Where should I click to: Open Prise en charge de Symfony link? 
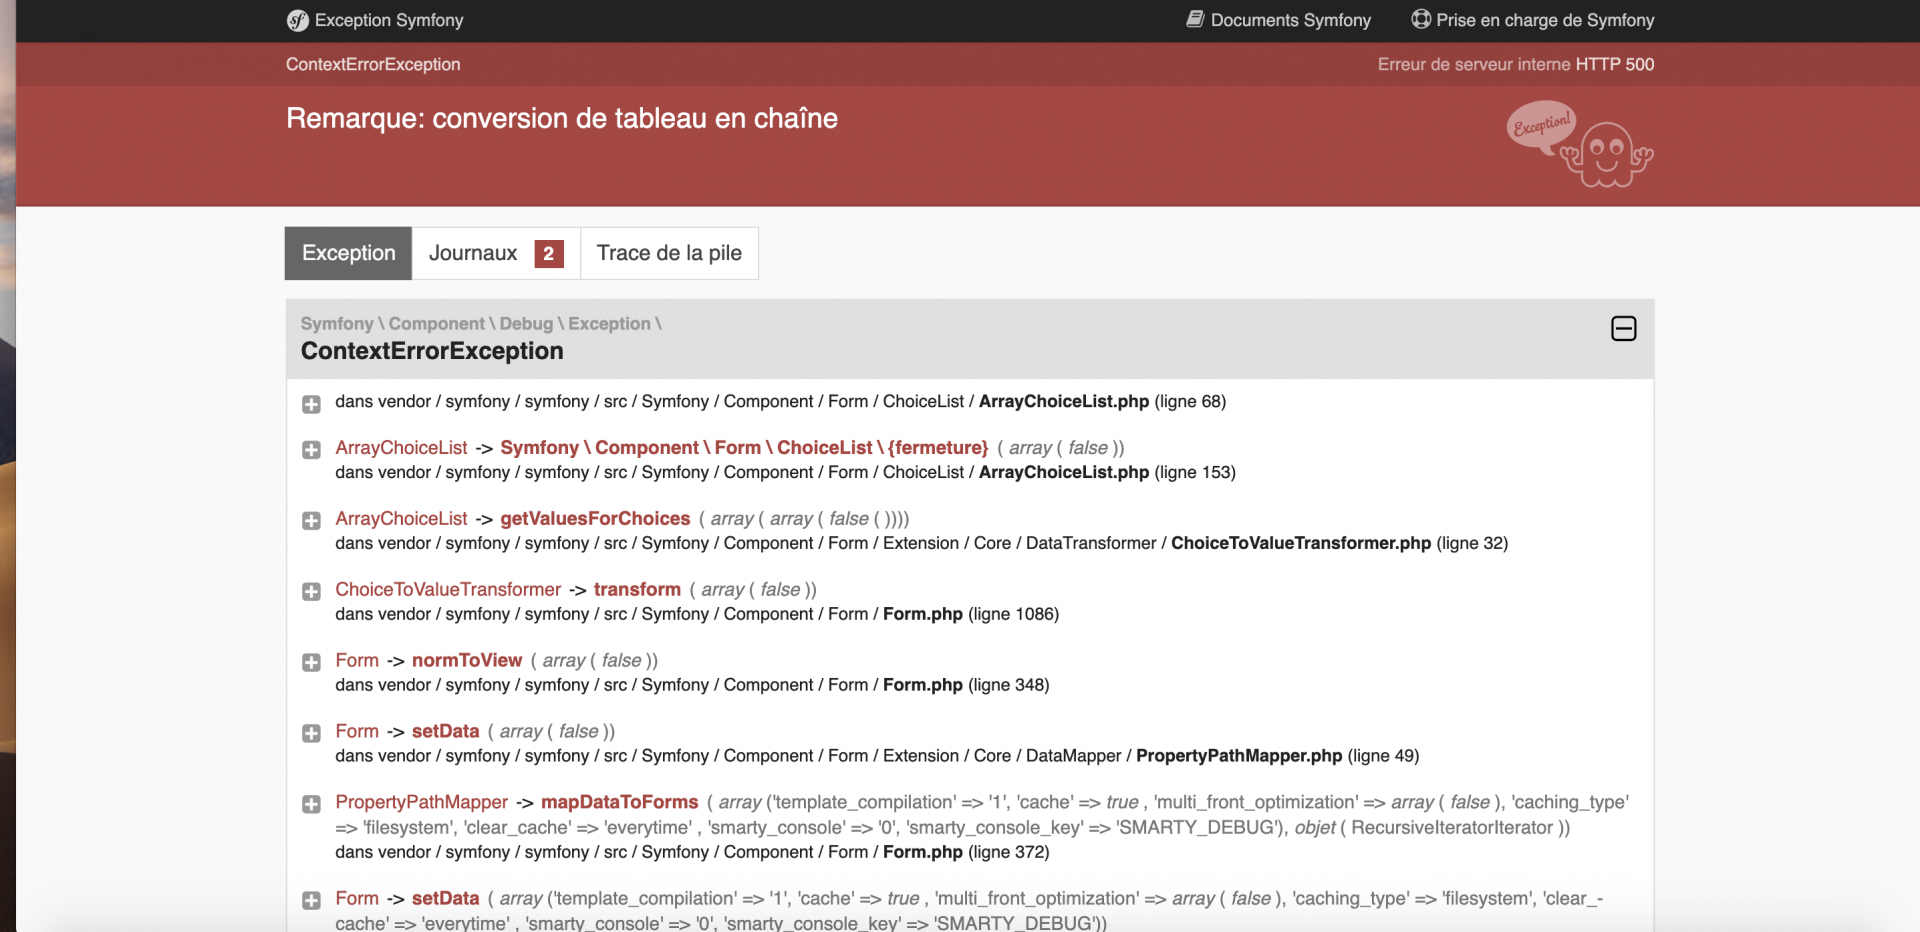(1533, 20)
